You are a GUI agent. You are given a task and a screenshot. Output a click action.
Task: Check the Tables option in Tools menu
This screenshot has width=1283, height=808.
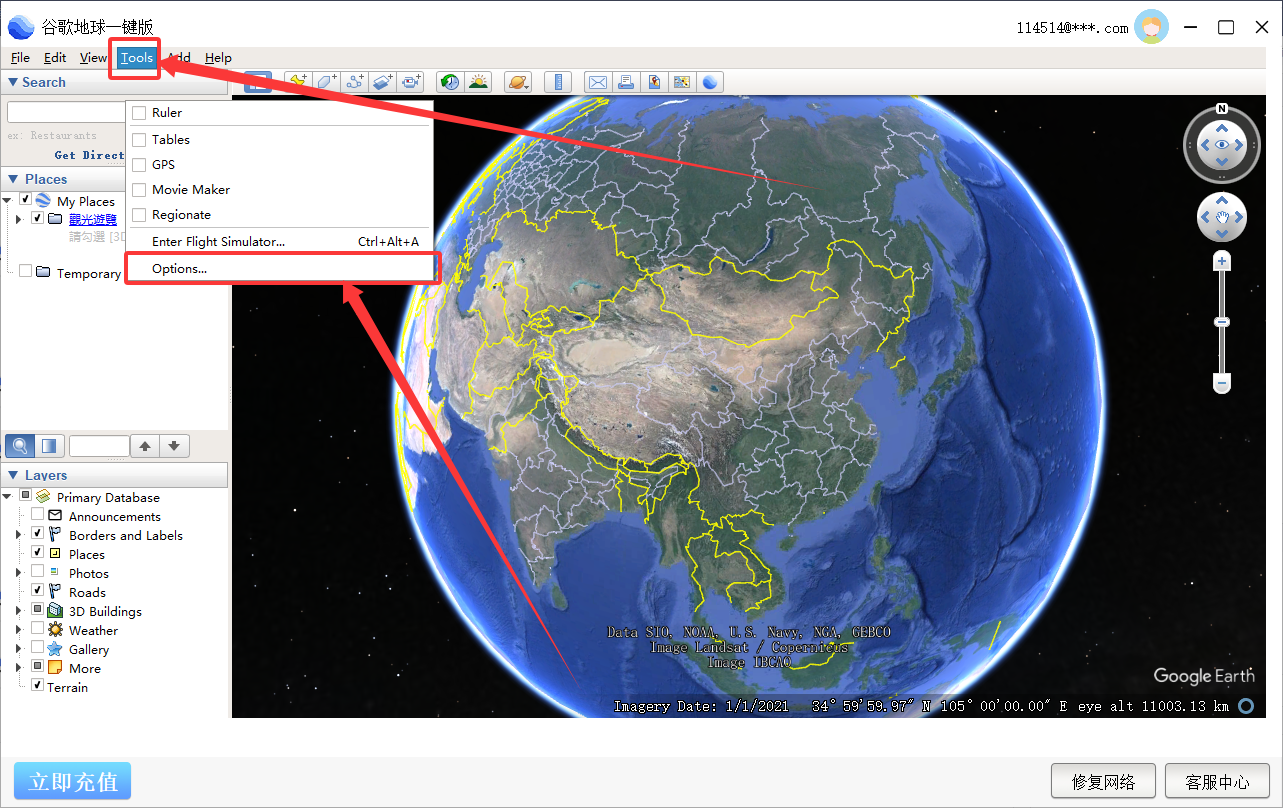pyautogui.click(x=139, y=140)
